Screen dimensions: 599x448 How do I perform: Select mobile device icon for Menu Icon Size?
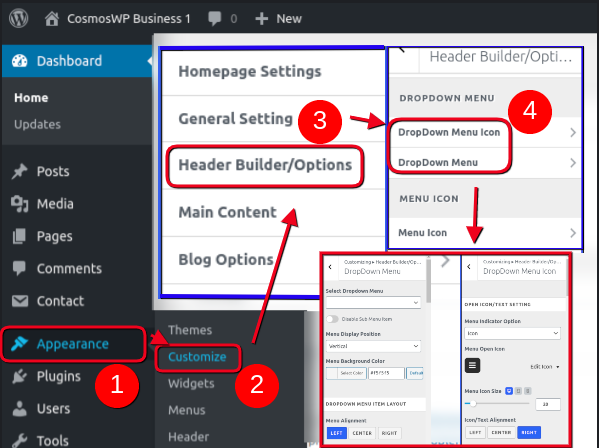[528, 391]
